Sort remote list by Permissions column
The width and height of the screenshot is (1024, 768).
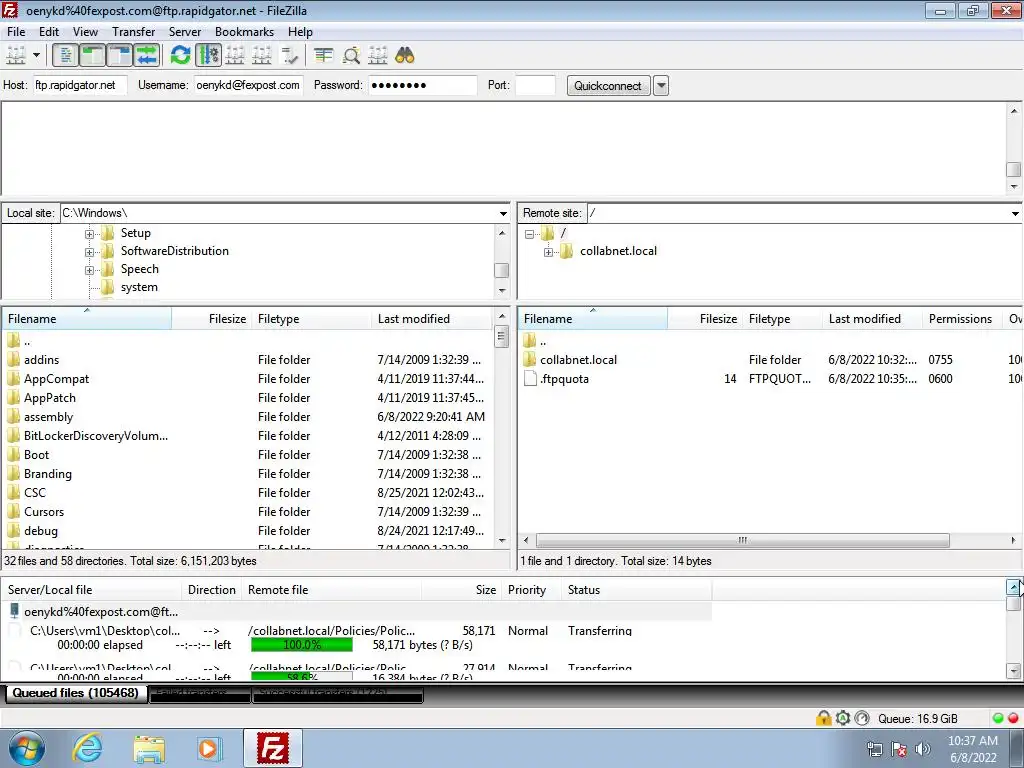[x=960, y=319]
